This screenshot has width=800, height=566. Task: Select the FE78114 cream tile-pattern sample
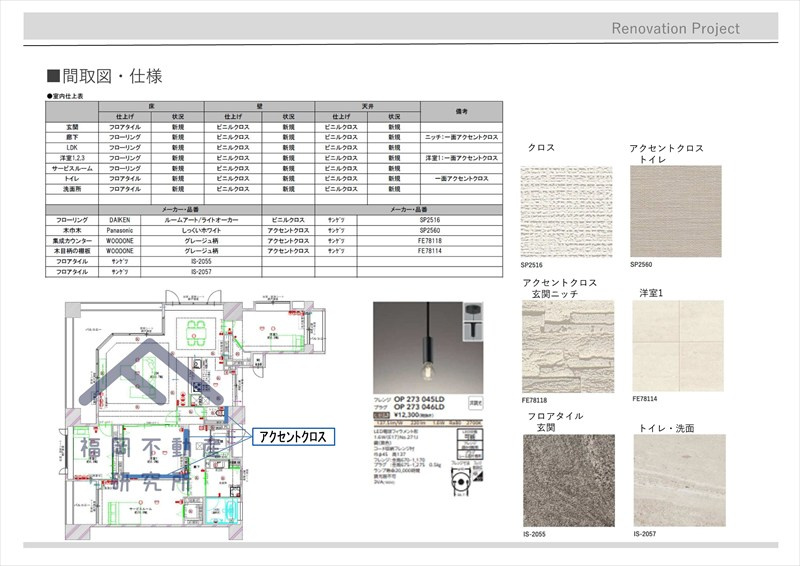click(x=678, y=346)
